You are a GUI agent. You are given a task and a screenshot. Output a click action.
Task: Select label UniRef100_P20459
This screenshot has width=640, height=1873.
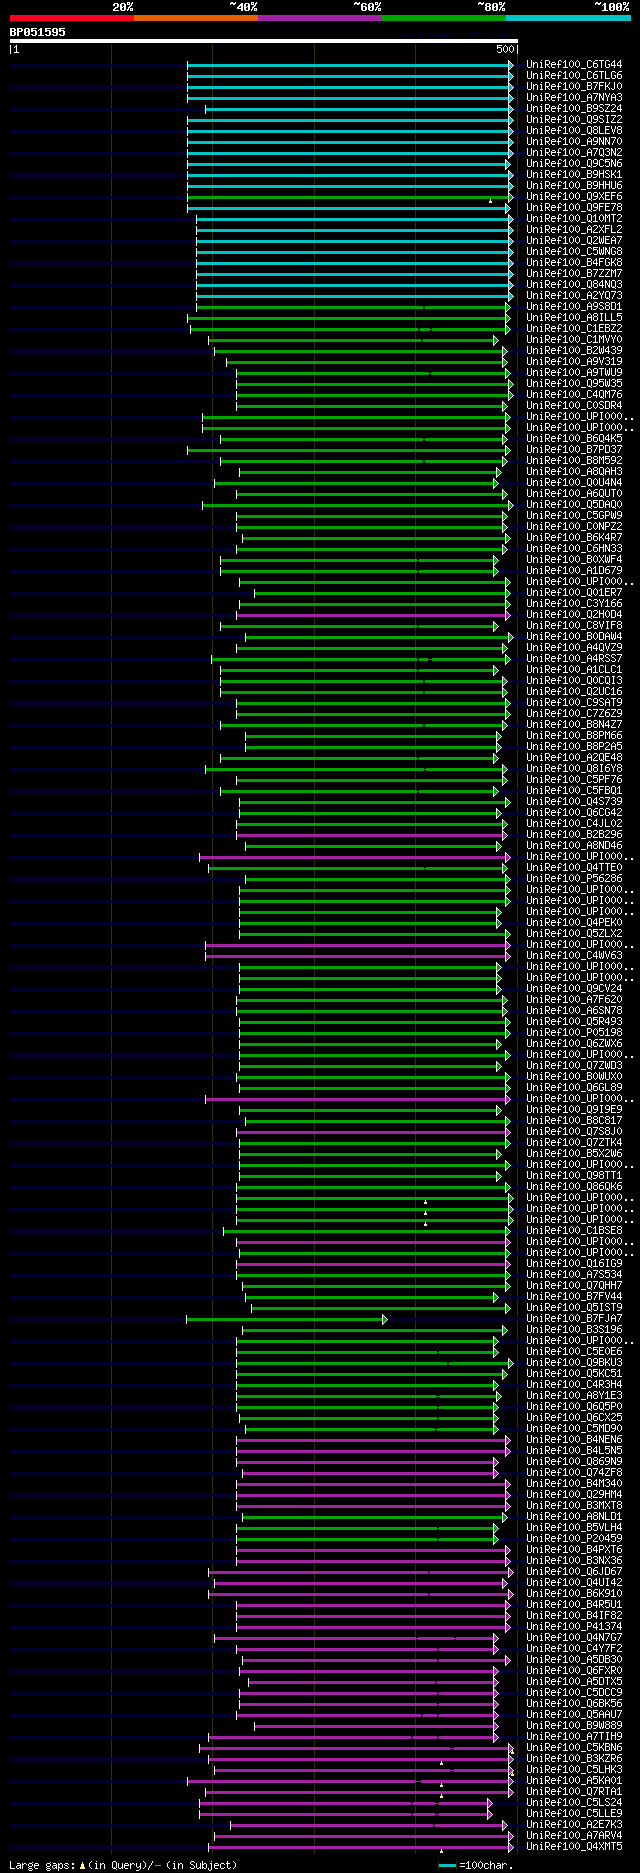click(574, 1539)
